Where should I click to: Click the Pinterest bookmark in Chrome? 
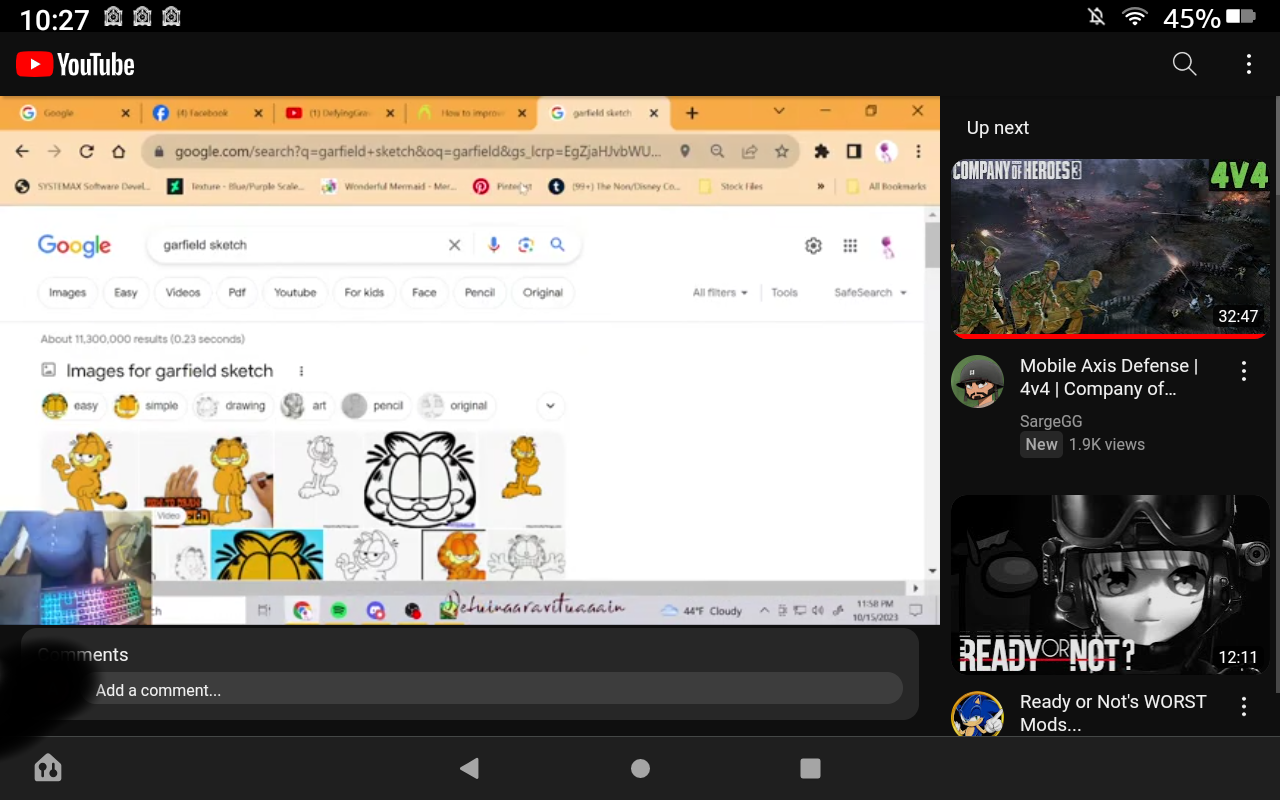click(502, 186)
